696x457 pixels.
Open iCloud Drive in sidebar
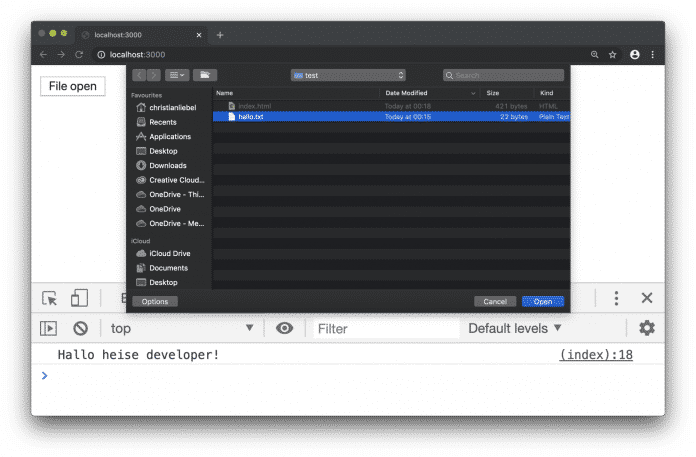163,253
